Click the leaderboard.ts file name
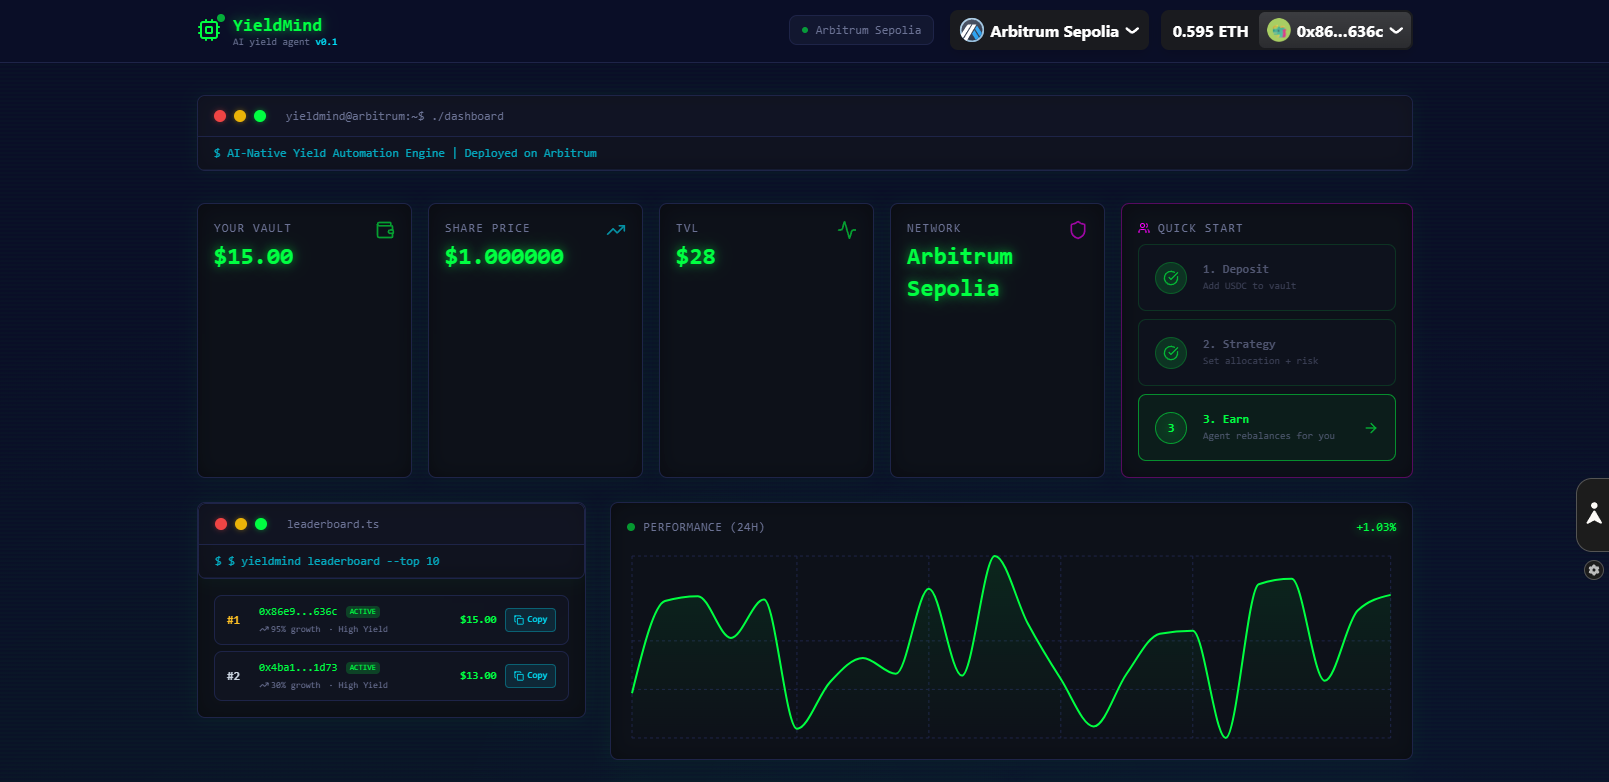This screenshot has height=782, width=1609. point(333,524)
